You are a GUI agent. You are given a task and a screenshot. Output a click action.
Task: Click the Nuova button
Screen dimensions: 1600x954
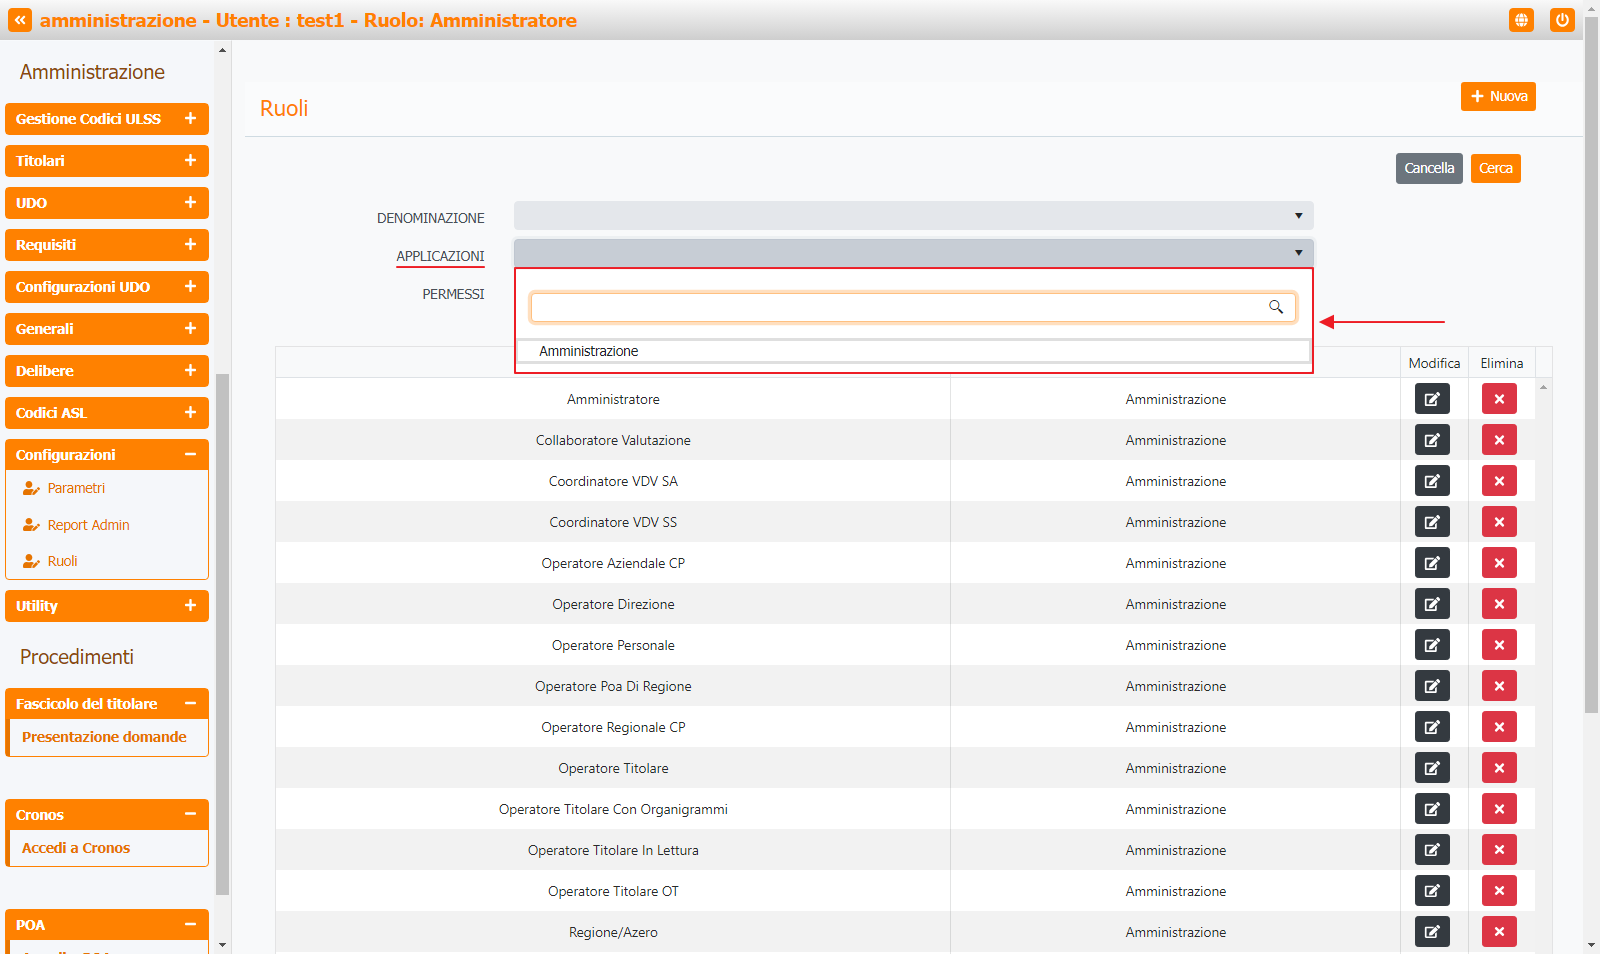tap(1498, 97)
